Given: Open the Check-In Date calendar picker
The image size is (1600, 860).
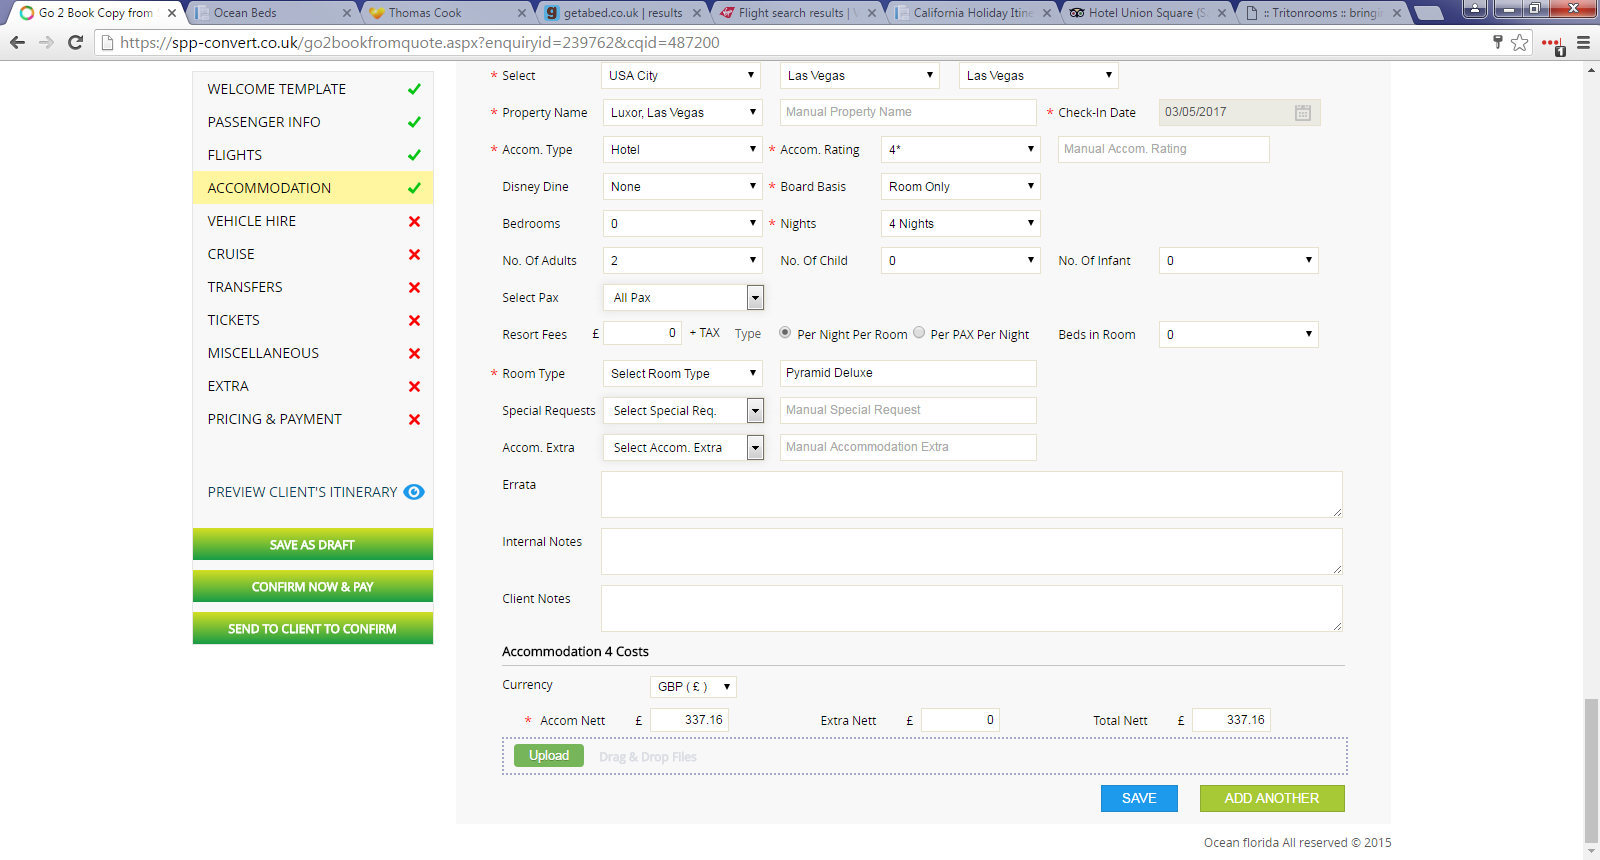Looking at the screenshot, I should click(1302, 113).
